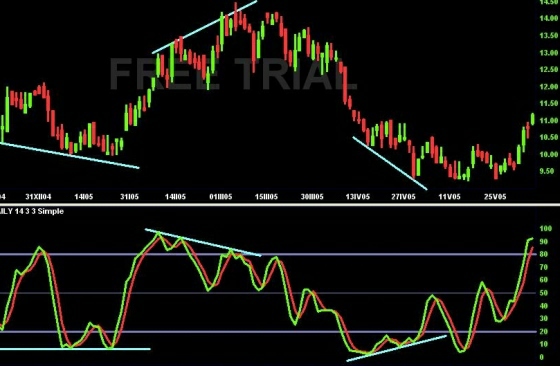Click the stochastic 80 level label
Image resolution: width=560 pixels, height=366 pixels.
pyautogui.click(x=544, y=255)
